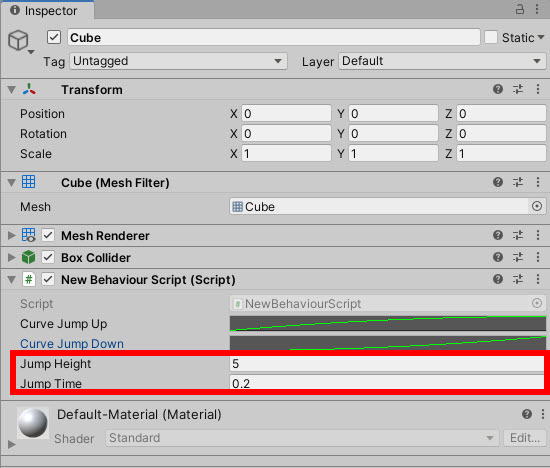The height and width of the screenshot is (468, 550).
Task: Open the Inspector tab options menu
Action: pyautogui.click(x=537, y=9)
